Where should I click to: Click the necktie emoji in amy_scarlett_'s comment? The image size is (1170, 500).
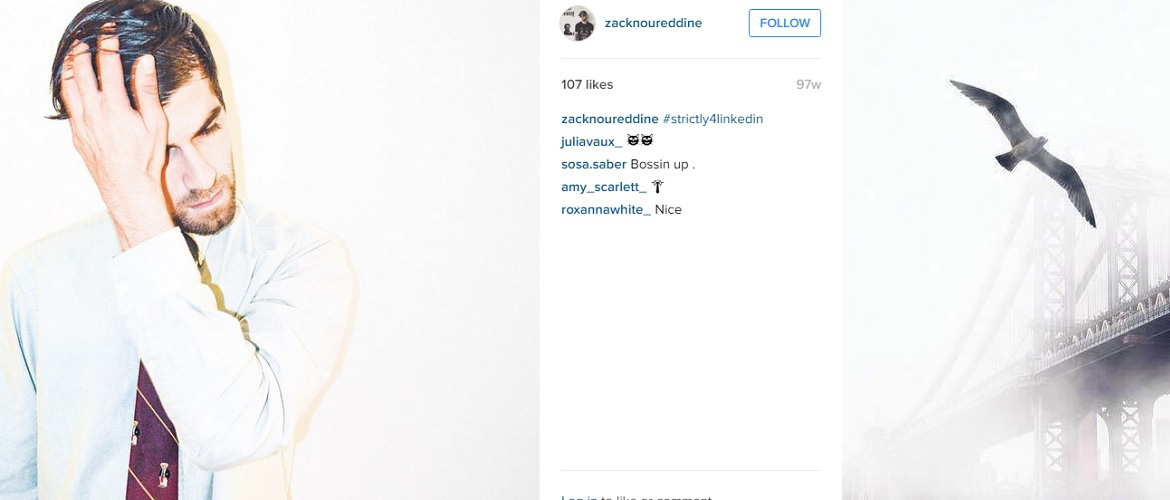point(657,187)
